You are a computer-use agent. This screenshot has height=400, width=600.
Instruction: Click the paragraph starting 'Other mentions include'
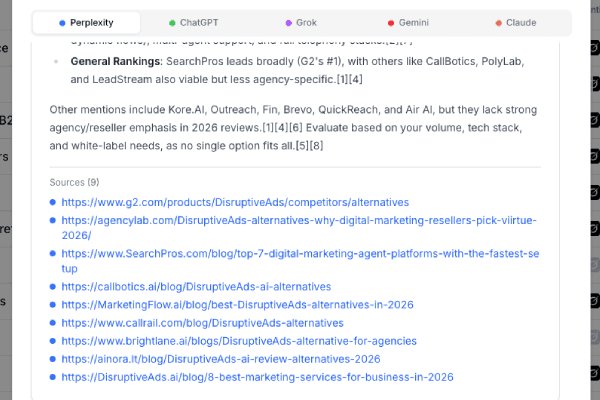coord(293,128)
